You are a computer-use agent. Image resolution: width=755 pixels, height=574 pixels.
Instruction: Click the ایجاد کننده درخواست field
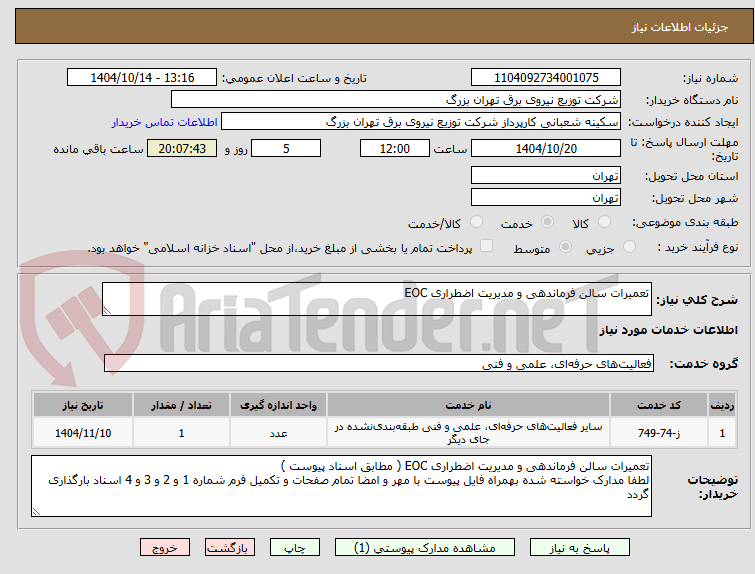(x=421, y=122)
